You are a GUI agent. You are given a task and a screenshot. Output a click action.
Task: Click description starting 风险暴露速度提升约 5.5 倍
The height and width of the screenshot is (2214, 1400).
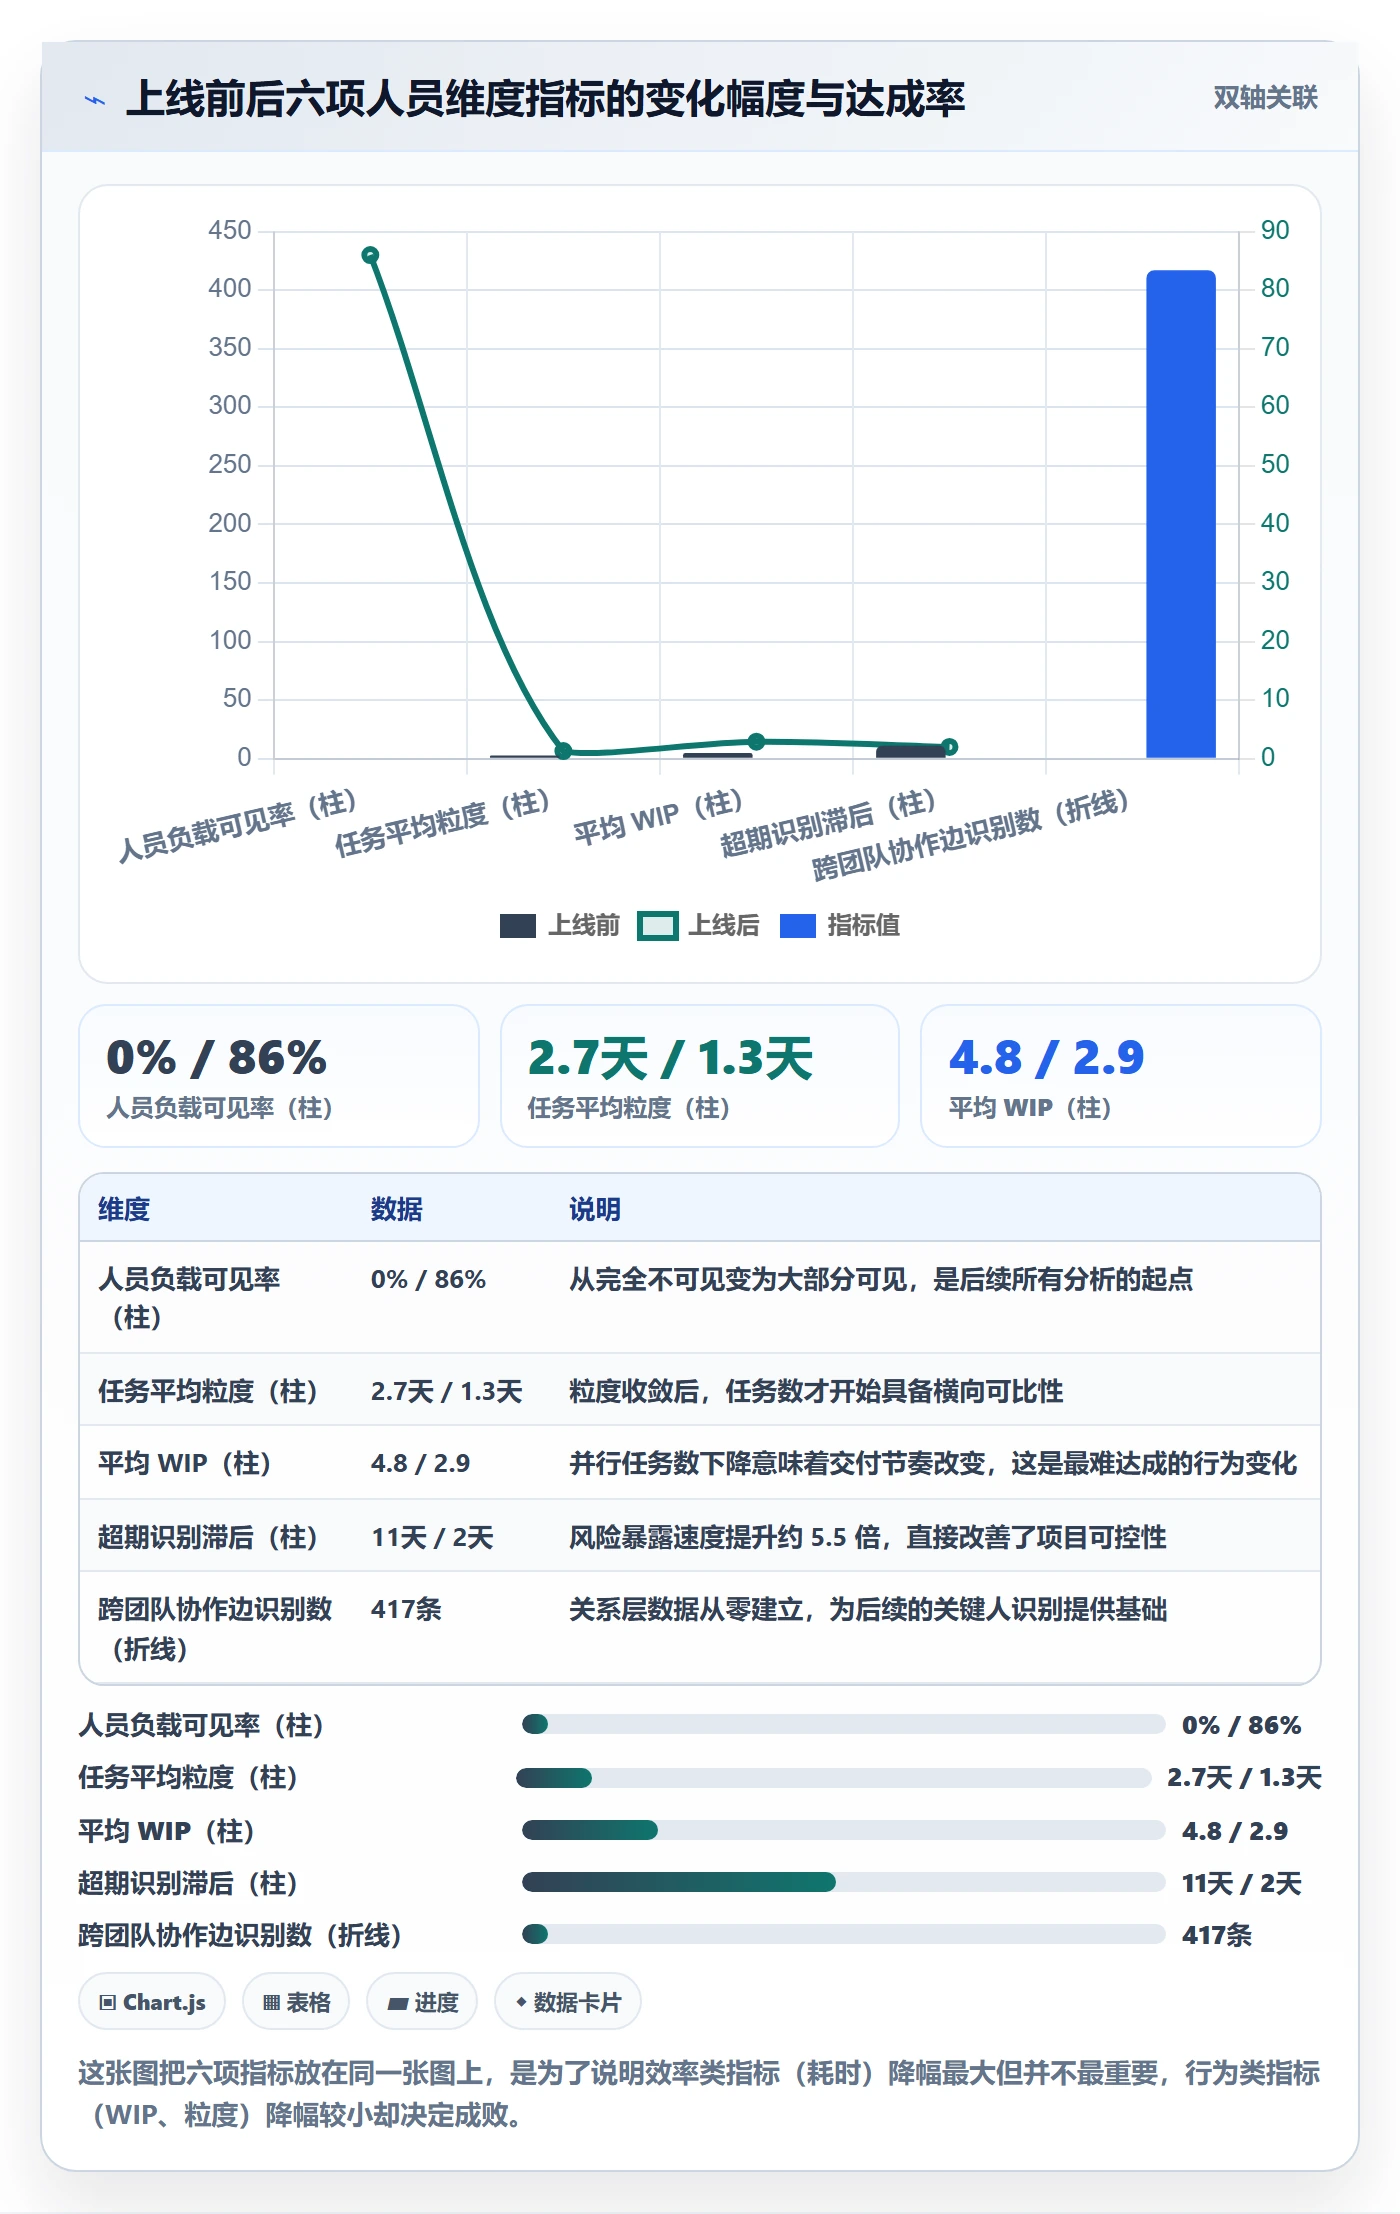tap(868, 1537)
